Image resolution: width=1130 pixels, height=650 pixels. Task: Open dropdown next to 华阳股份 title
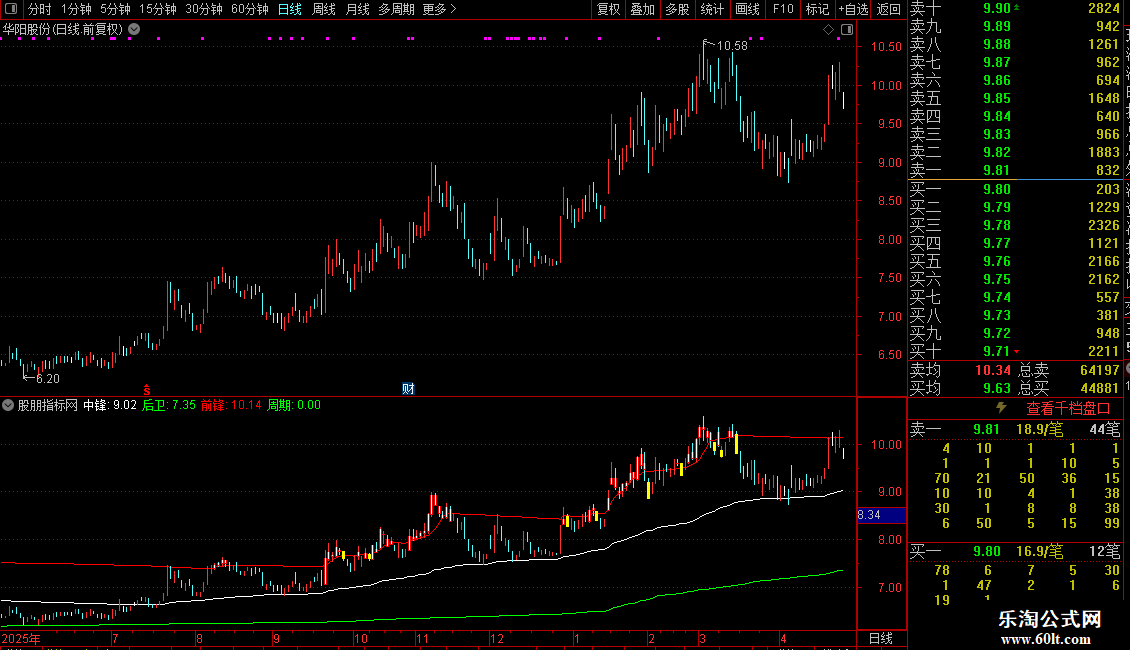(134, 29)
